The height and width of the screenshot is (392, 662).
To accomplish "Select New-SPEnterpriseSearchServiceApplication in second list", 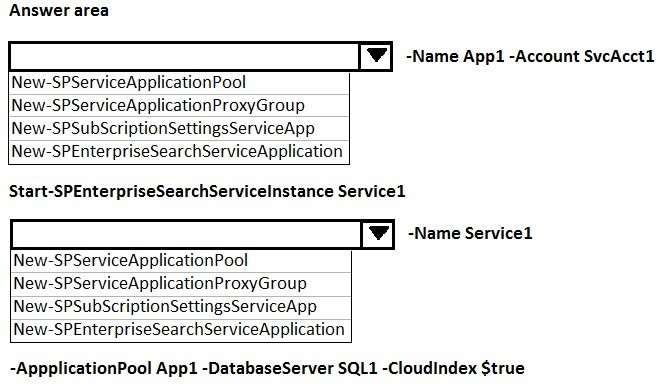I will pyautogui.click(x=181, y=330).
